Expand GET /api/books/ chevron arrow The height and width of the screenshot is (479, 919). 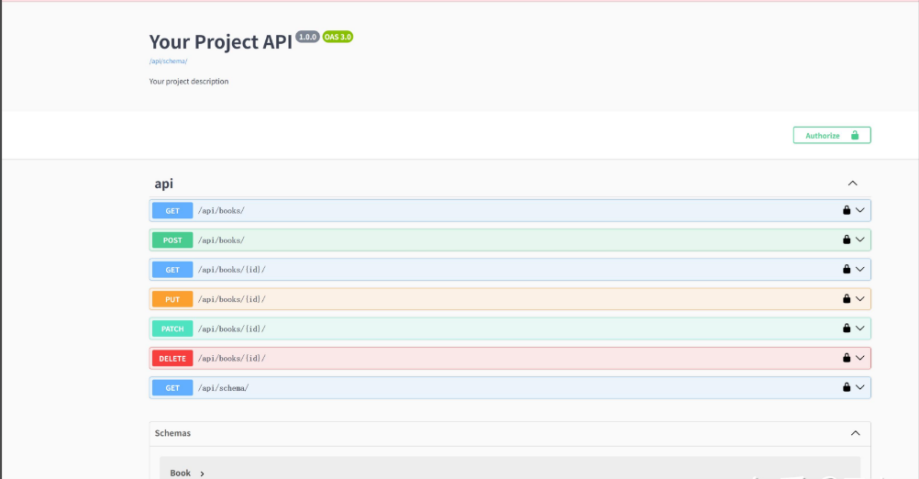860,210
